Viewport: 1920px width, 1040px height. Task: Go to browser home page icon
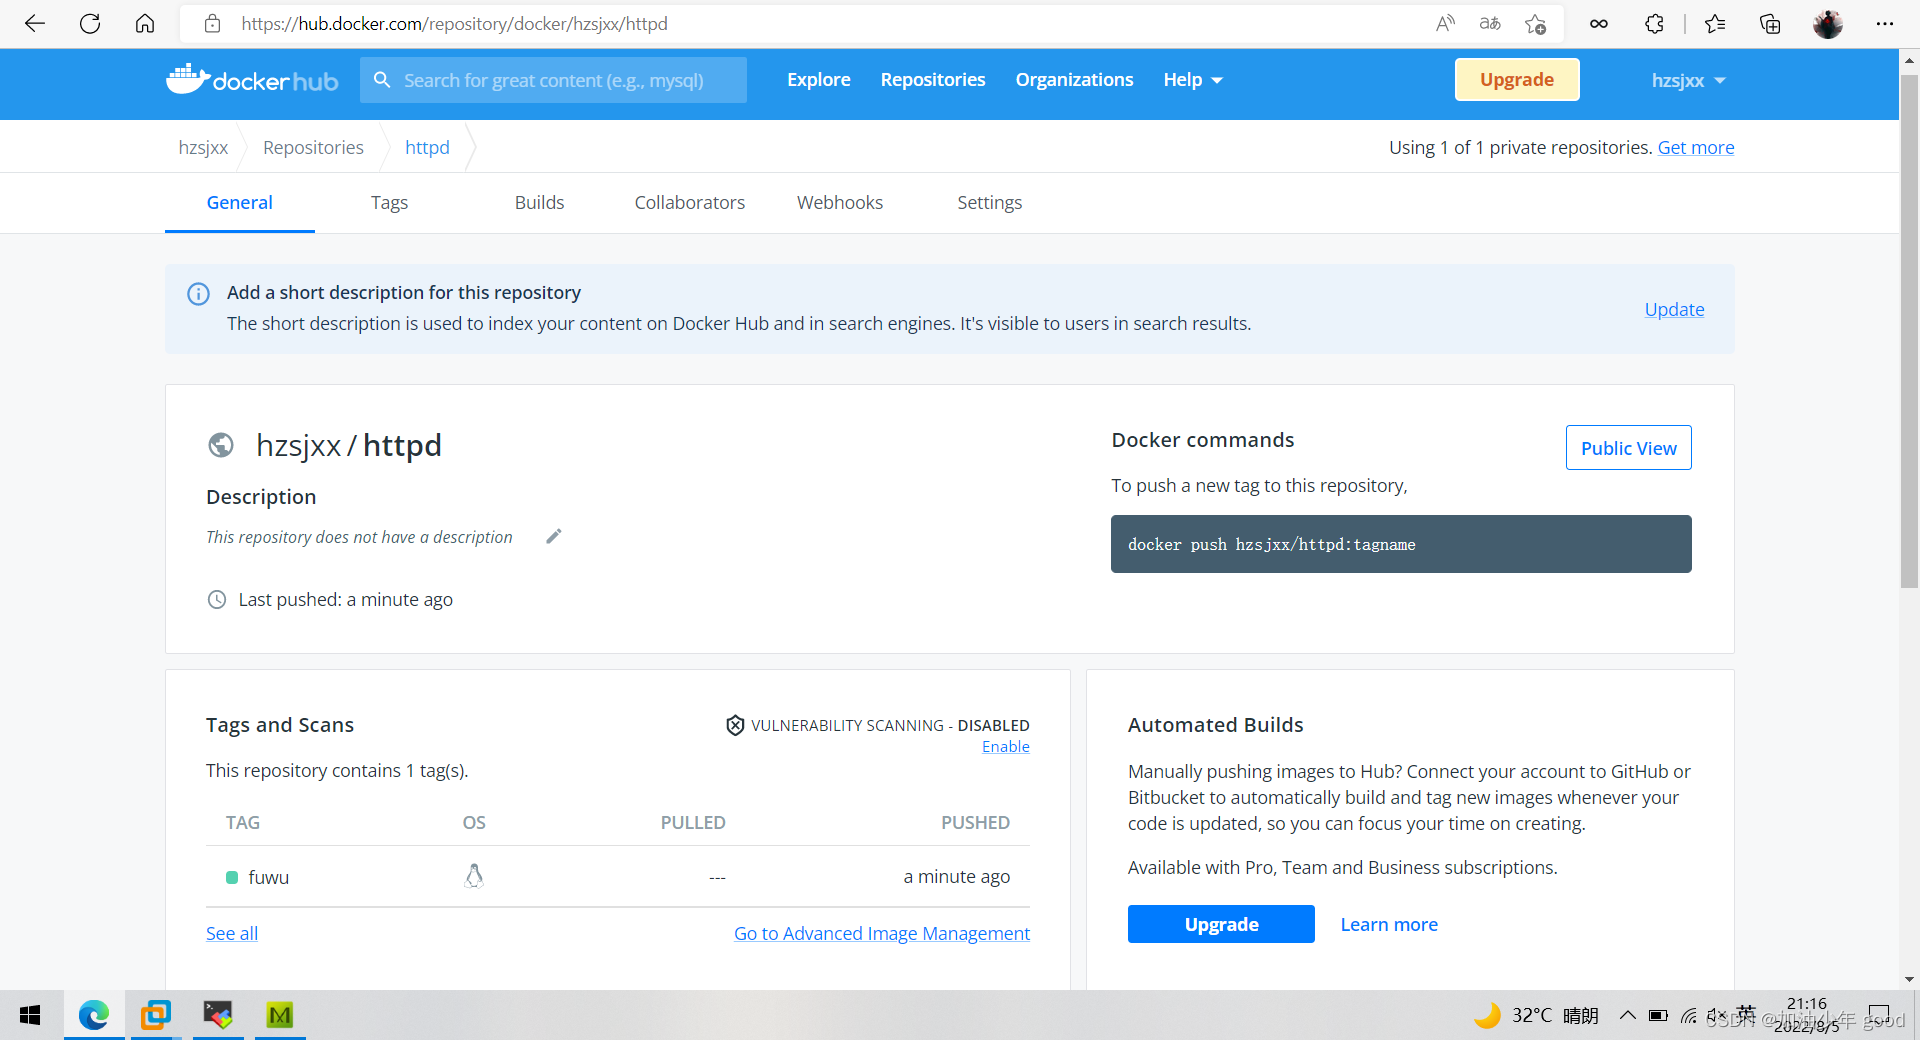pos(145,24)
